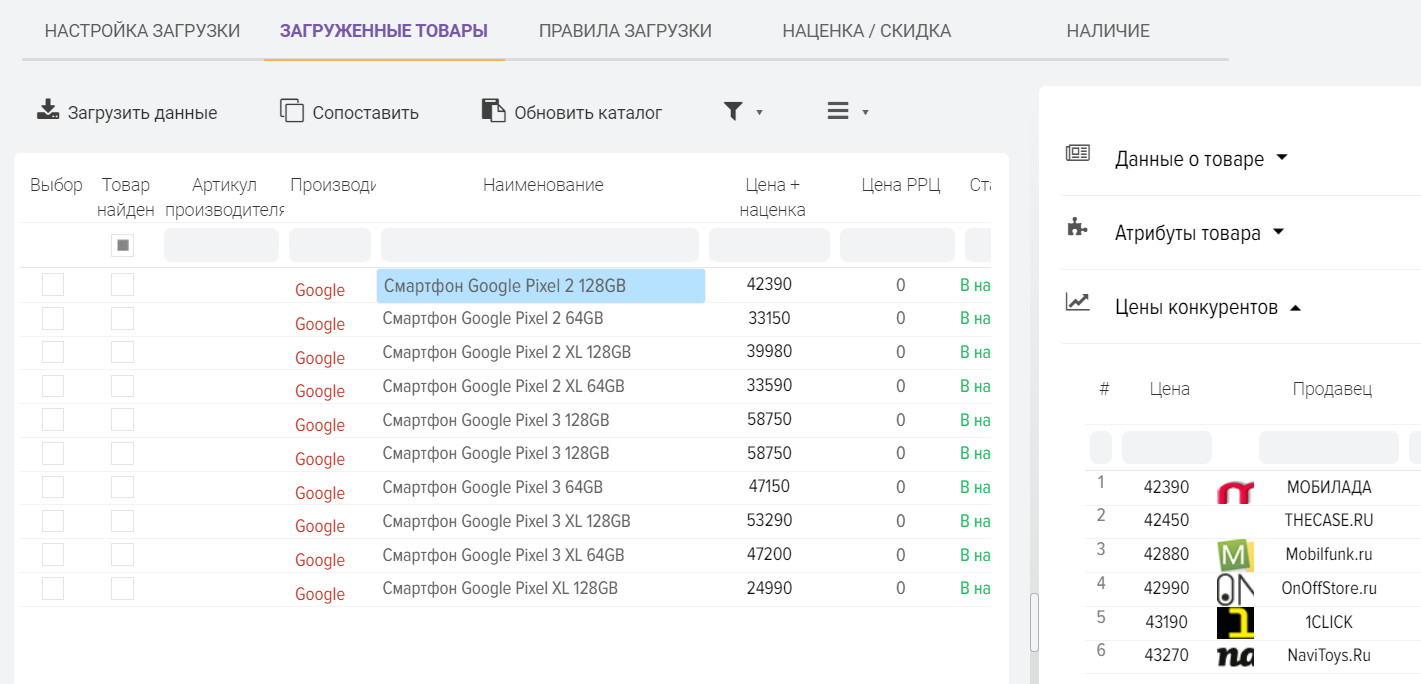1421x684 pixels.
Task: Tick Выбор checkbox for Google Pixel 2 128GB
Action: tap(53, 285)
